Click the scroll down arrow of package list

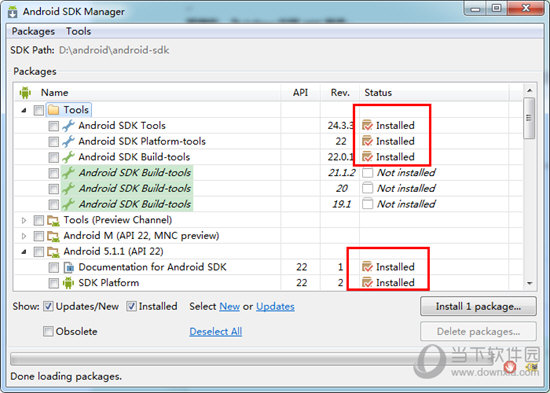[529, 283]
